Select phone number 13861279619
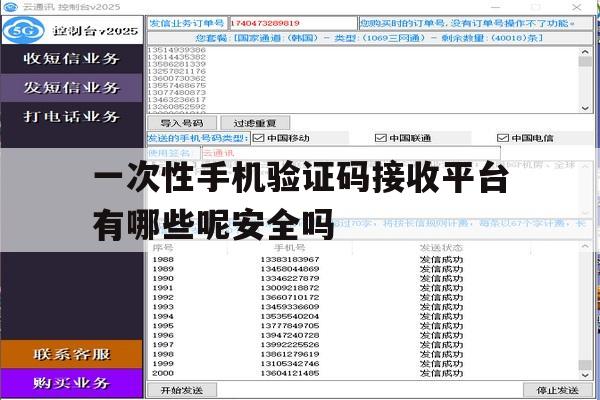Viewport: 600px width, 400px height. [290, 354]
